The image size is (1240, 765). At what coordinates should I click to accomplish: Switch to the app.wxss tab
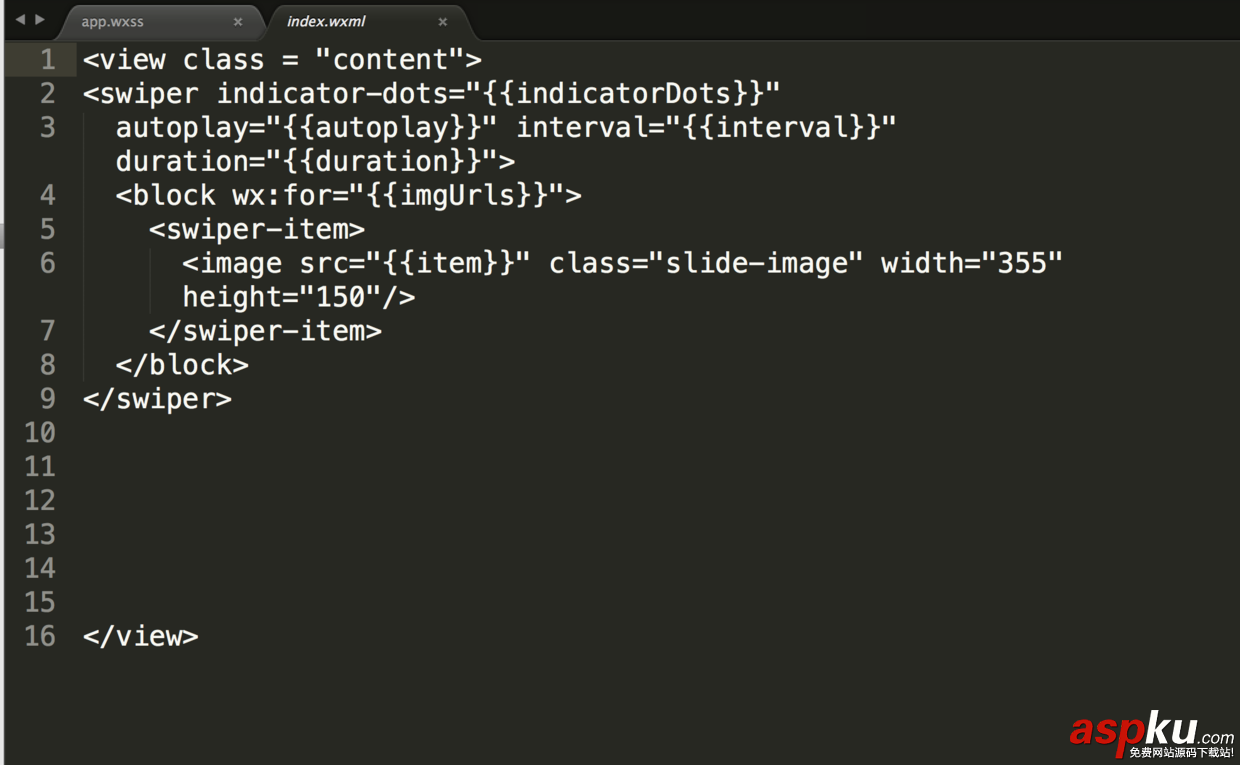(x=113, y=22)
